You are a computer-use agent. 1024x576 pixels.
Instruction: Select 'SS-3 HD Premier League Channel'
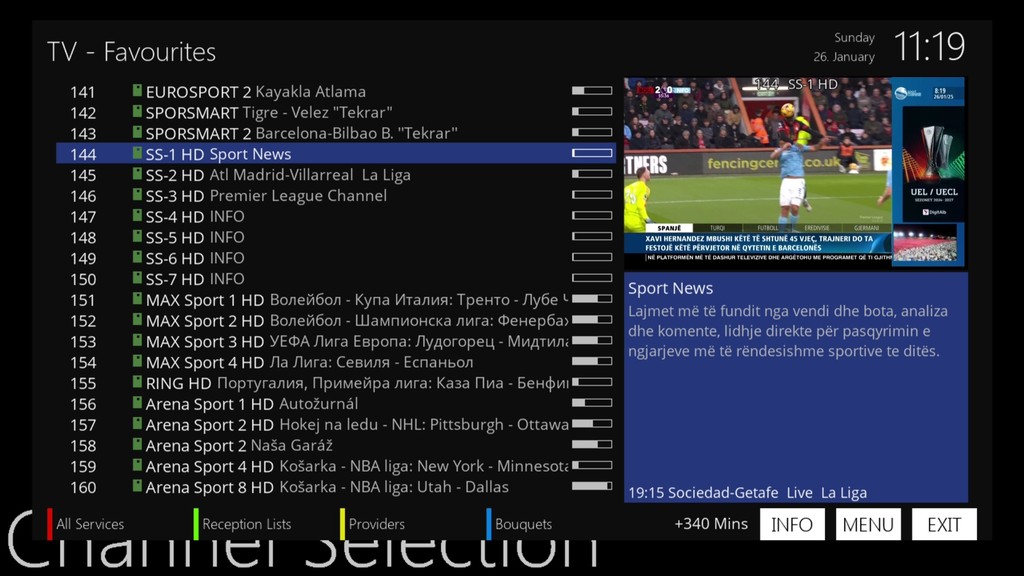pyautogui.click(x=336, y=195)
